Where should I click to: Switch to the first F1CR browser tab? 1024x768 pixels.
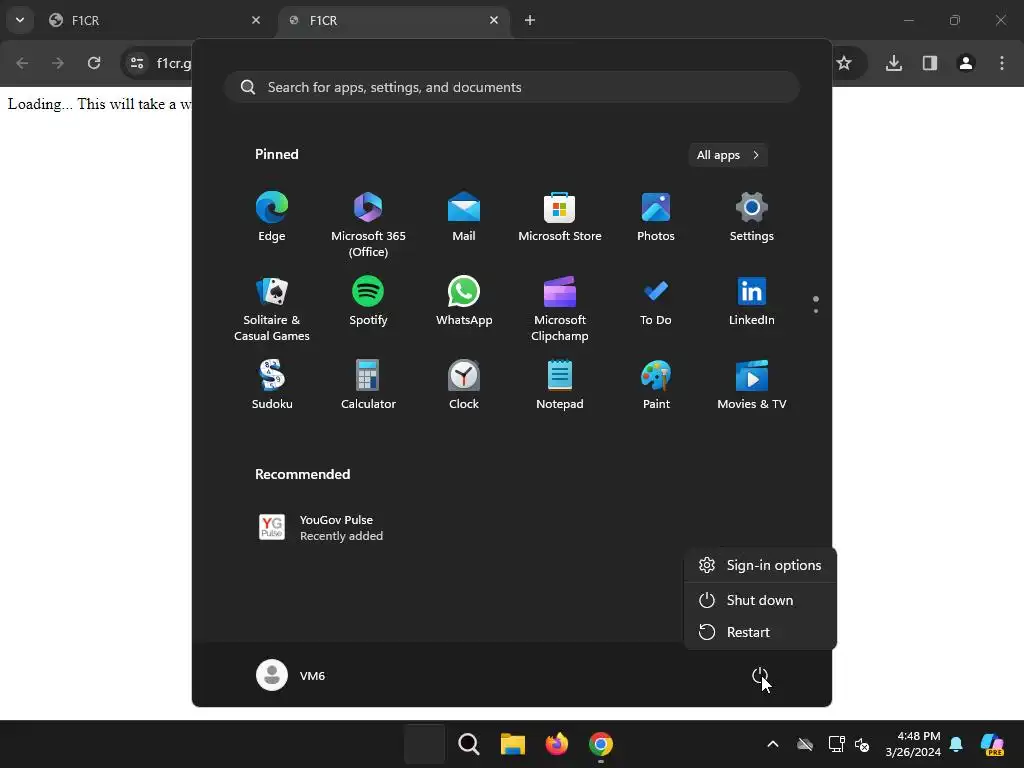pos(155,20)
